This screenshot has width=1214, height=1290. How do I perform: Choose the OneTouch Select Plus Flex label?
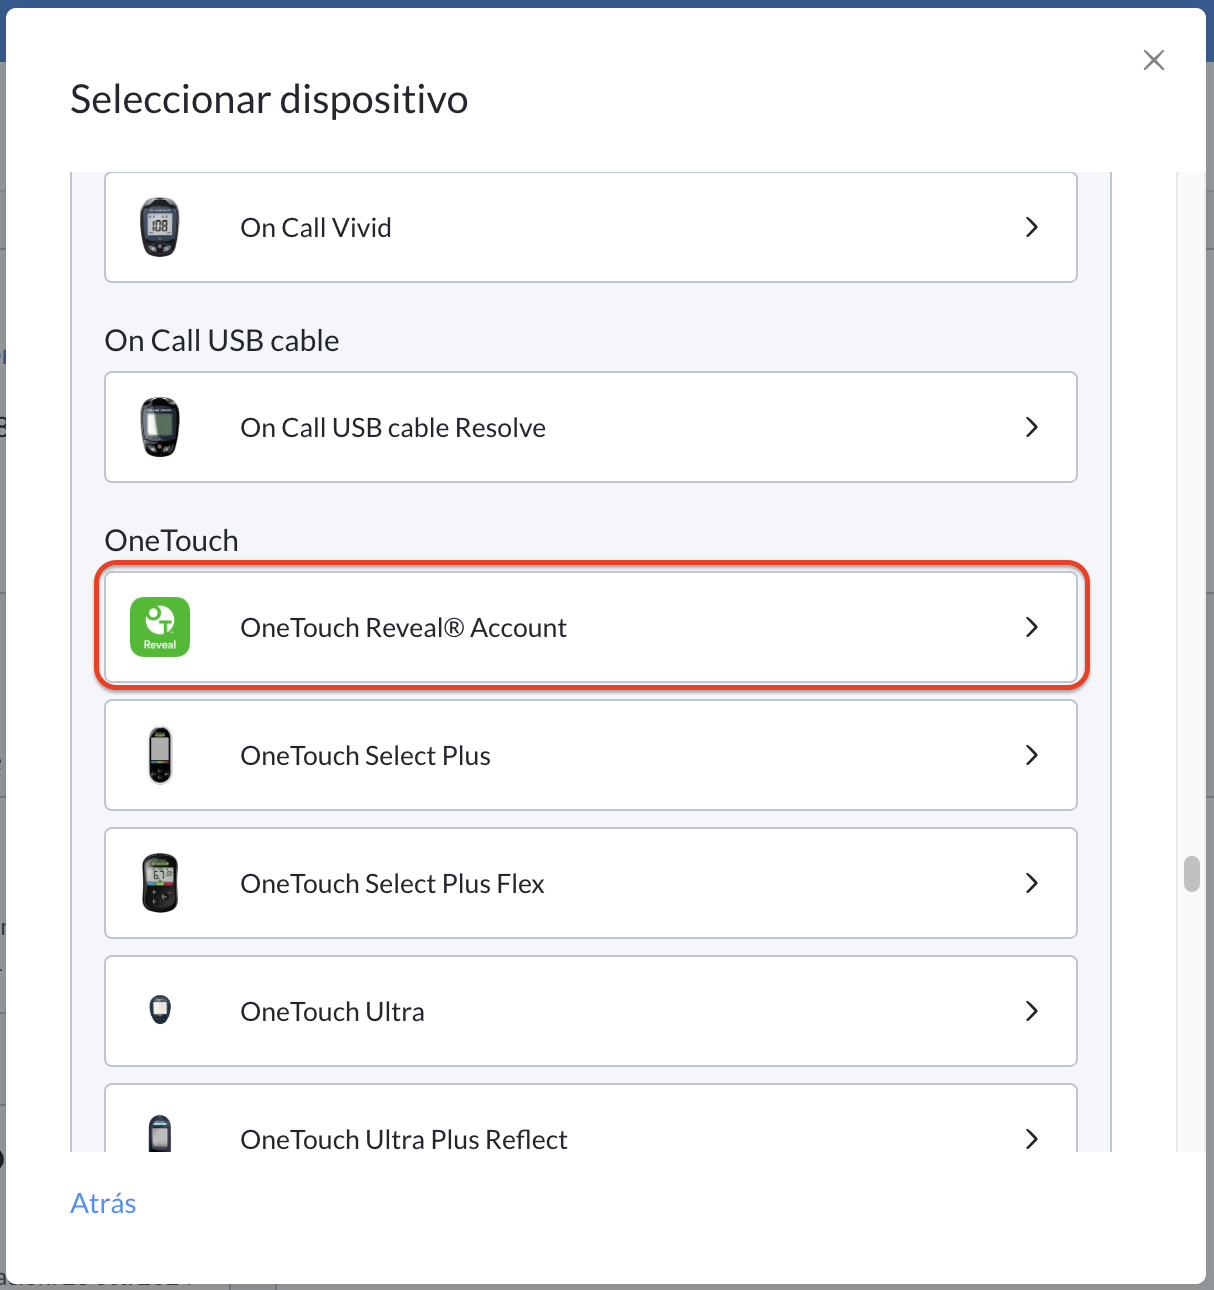tap(393, 884)
